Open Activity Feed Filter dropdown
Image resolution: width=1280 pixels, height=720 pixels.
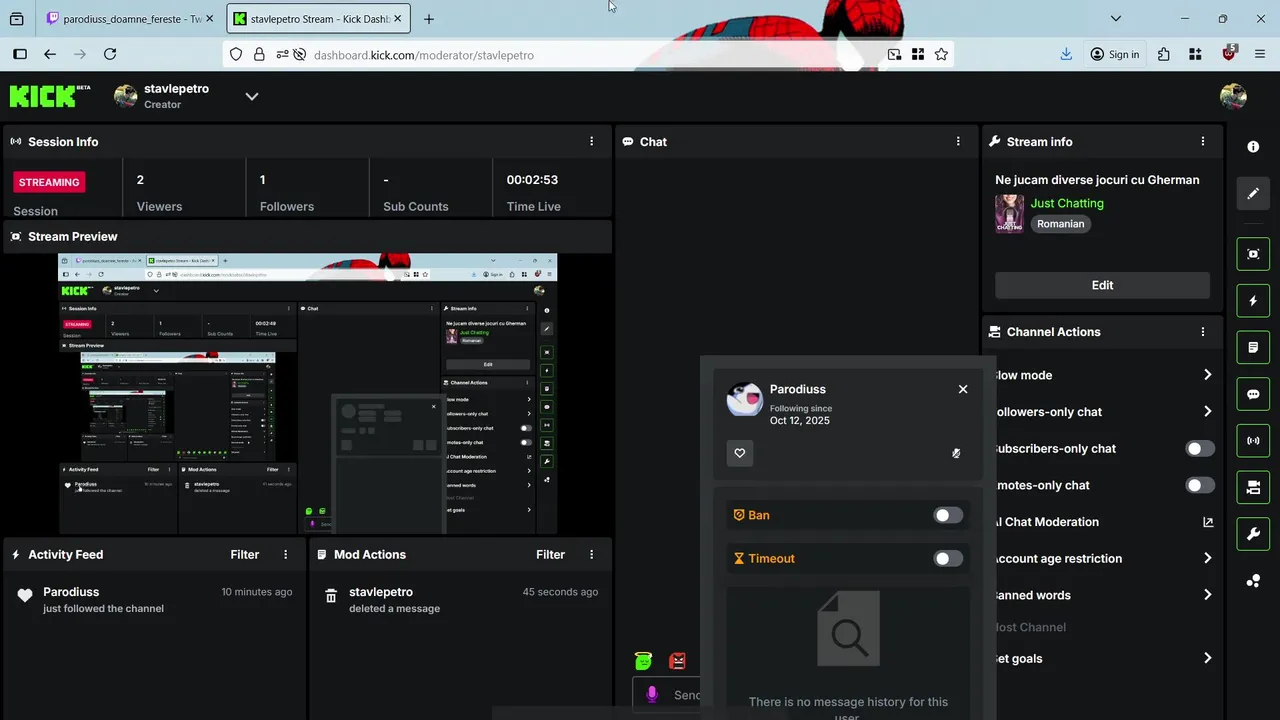(245, 554)
